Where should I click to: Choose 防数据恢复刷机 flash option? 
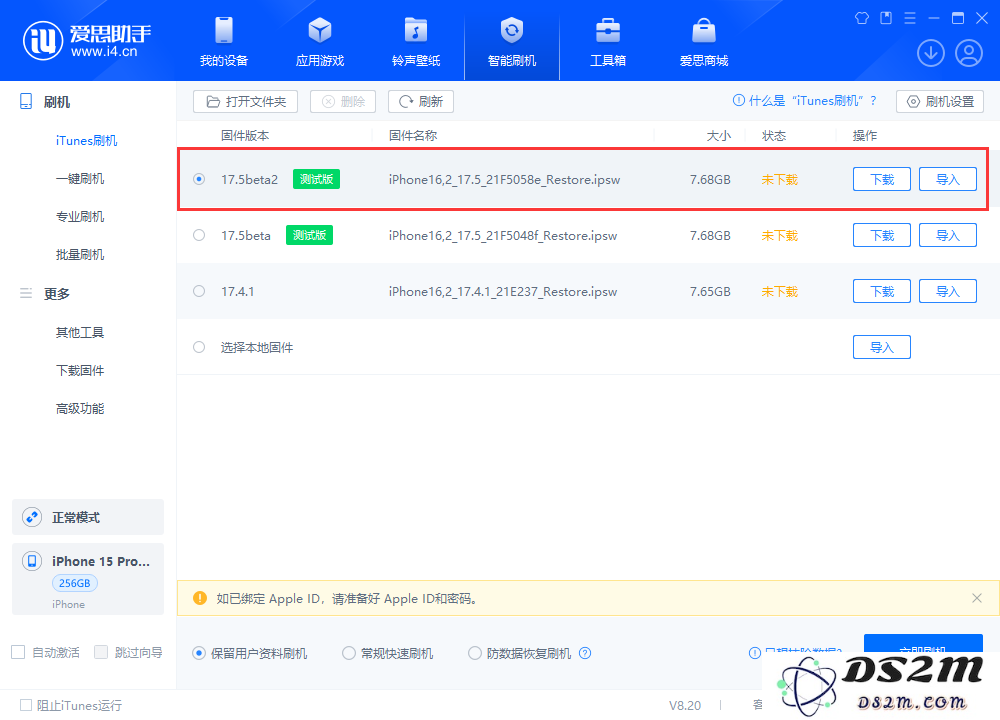click(474, 653)
